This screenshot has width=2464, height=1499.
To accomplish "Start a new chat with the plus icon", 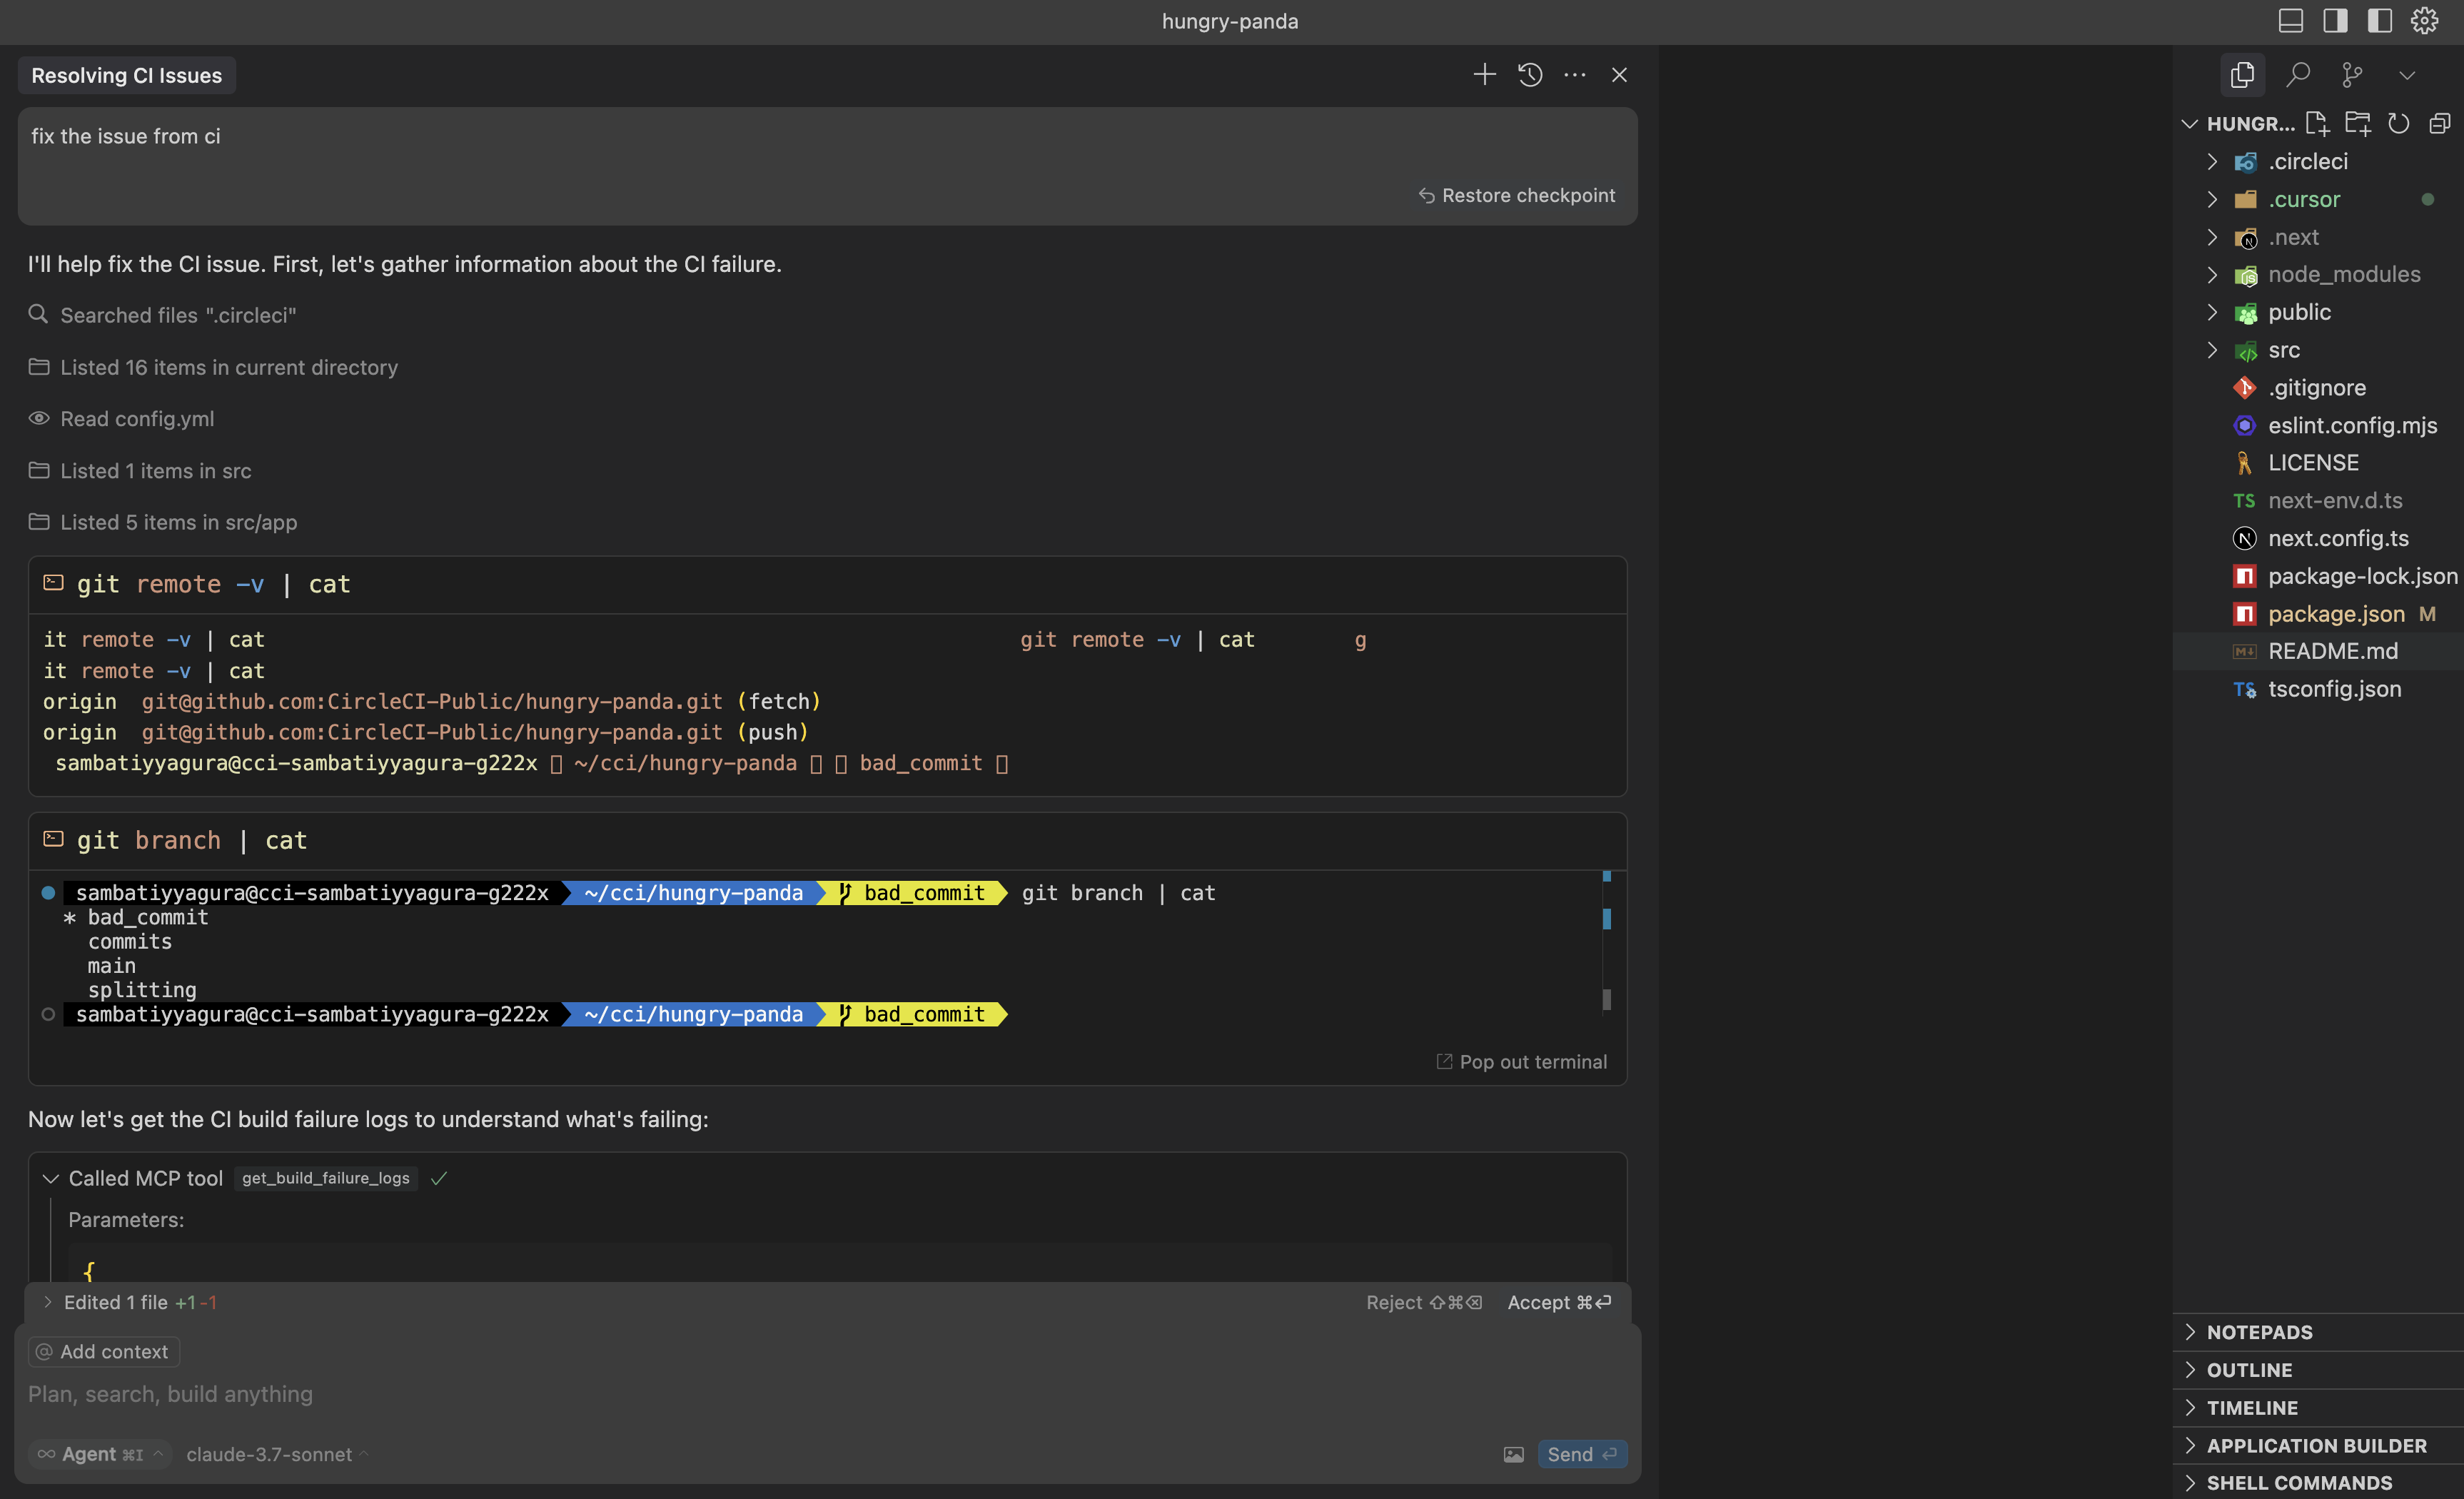I will click(x=1484, y=74).
